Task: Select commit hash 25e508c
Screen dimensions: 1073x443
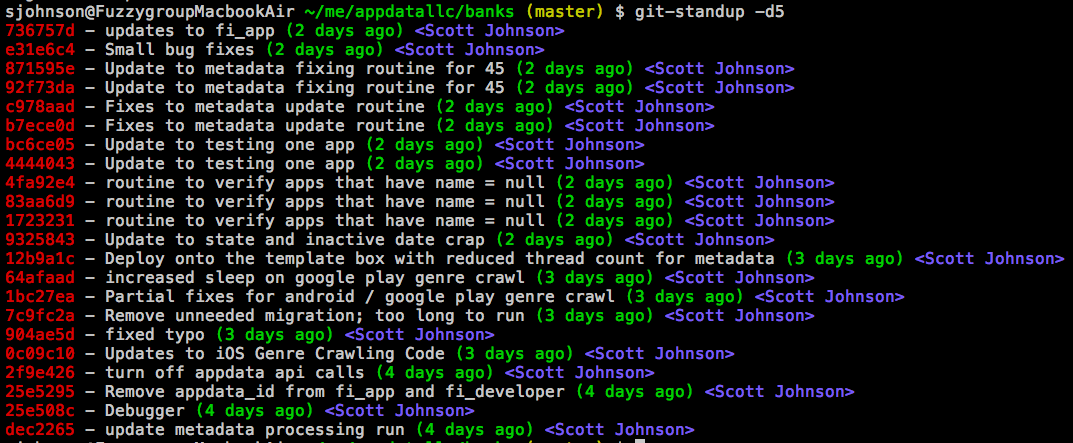Action: pyautogui.click(x=40, y=411)
